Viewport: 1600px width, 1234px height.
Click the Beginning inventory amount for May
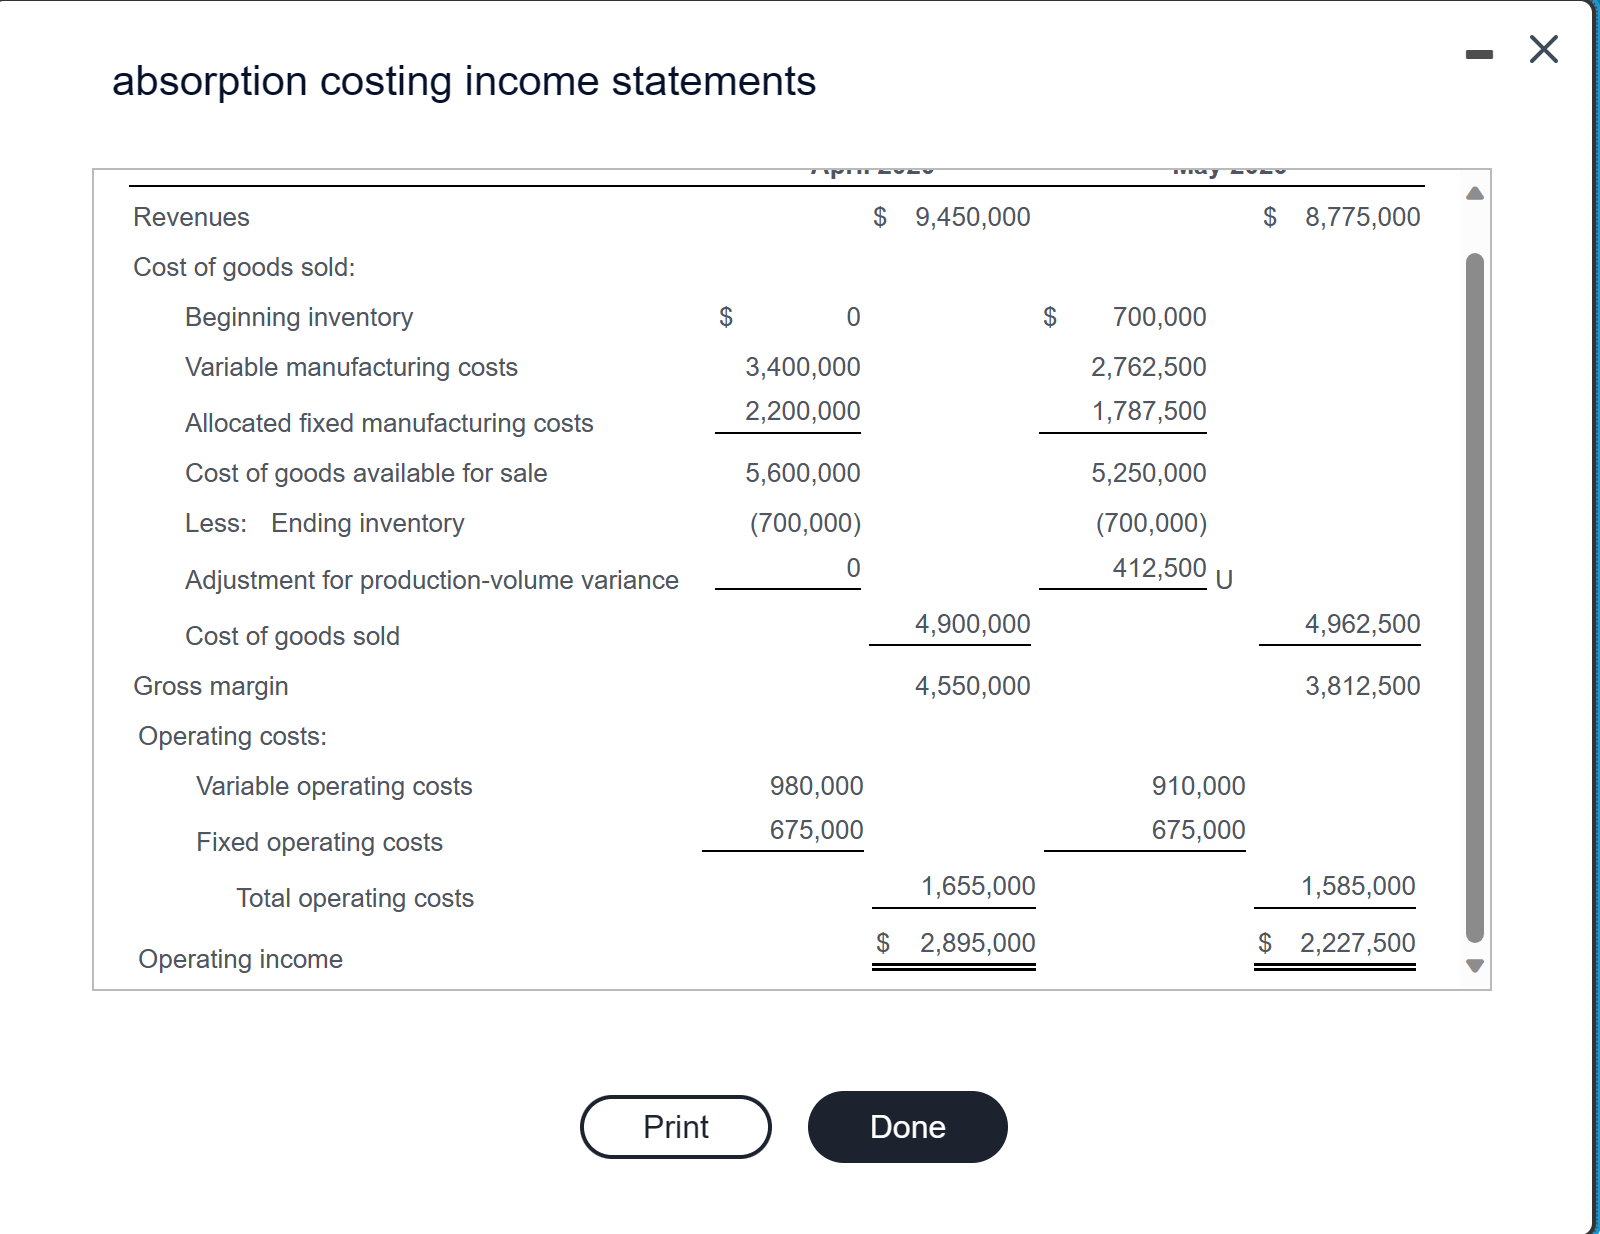(x=1158, y=316)
